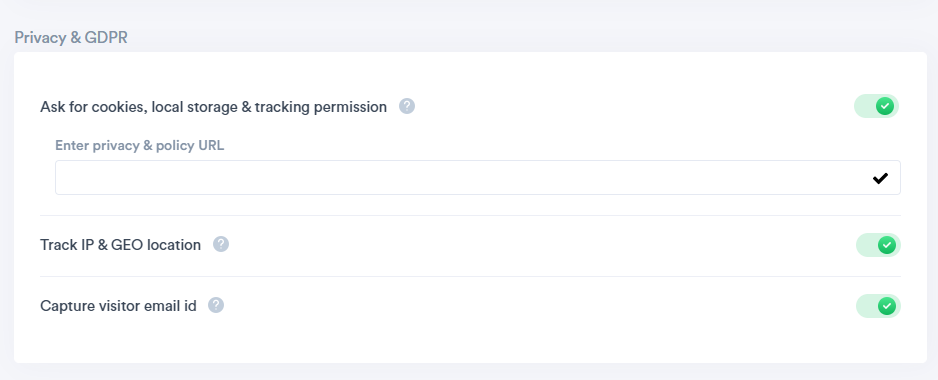Open help for cookies tracking permission
The width and height of the screenshot is (938, 380).
coord(407,107)
